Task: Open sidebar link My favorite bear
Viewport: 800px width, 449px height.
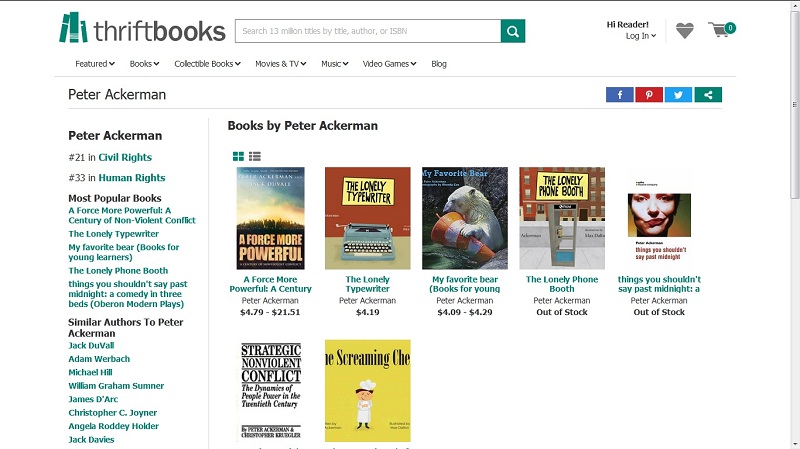Action: 124,252
